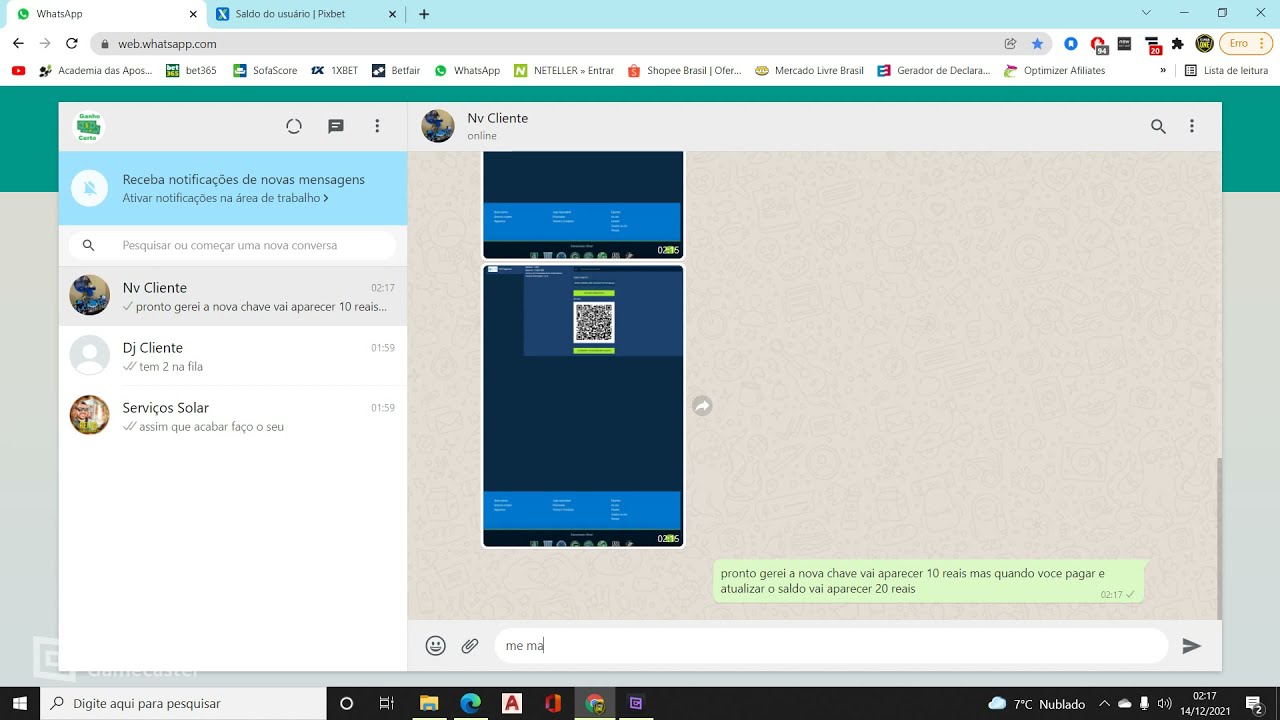Open the Office app from the taskbar

(x=553, y=704)
